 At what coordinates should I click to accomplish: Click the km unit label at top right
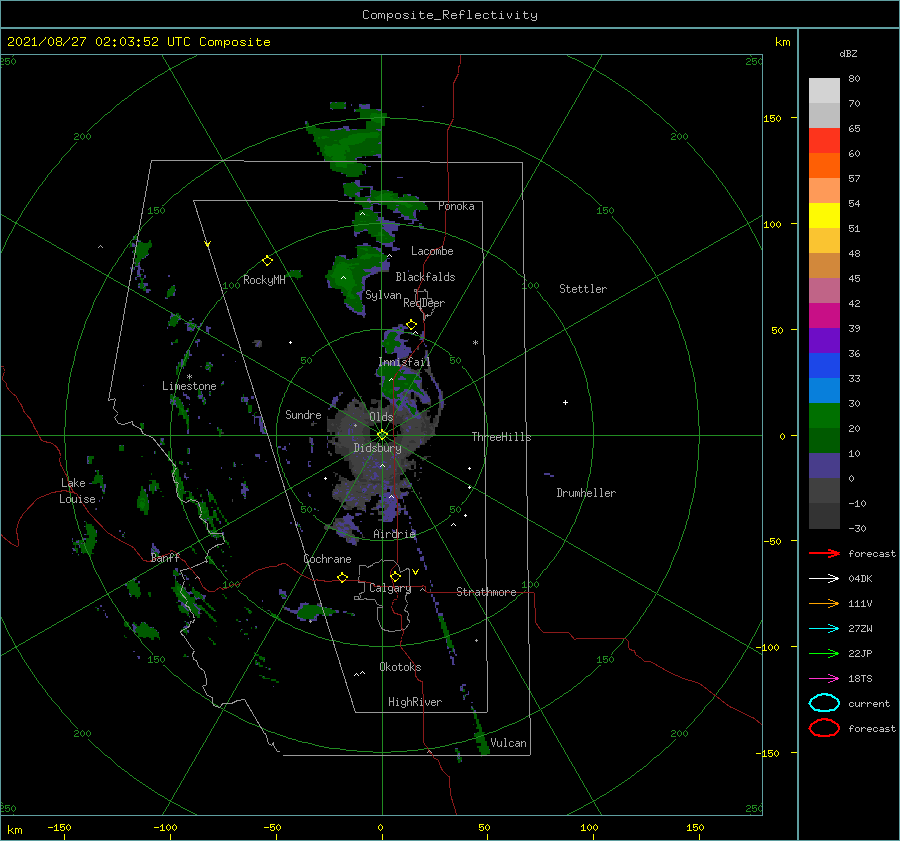pos(782,42)
